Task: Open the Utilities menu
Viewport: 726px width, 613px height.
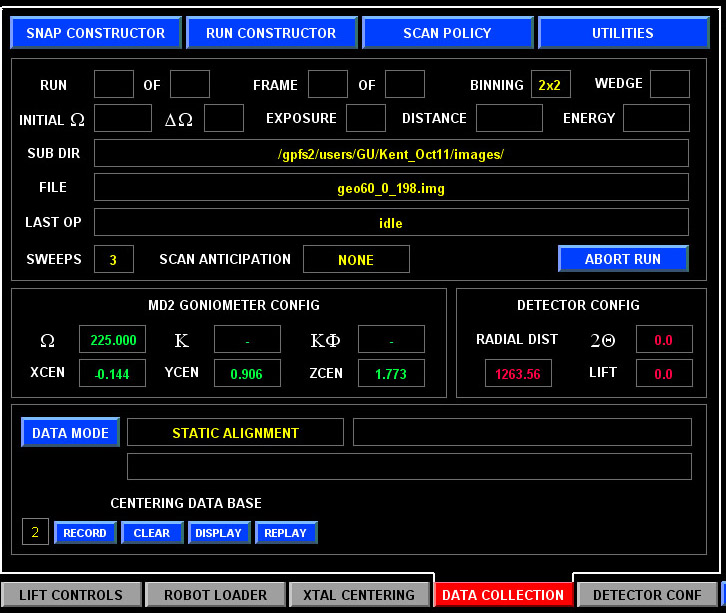Action: (x=622, y=33)
